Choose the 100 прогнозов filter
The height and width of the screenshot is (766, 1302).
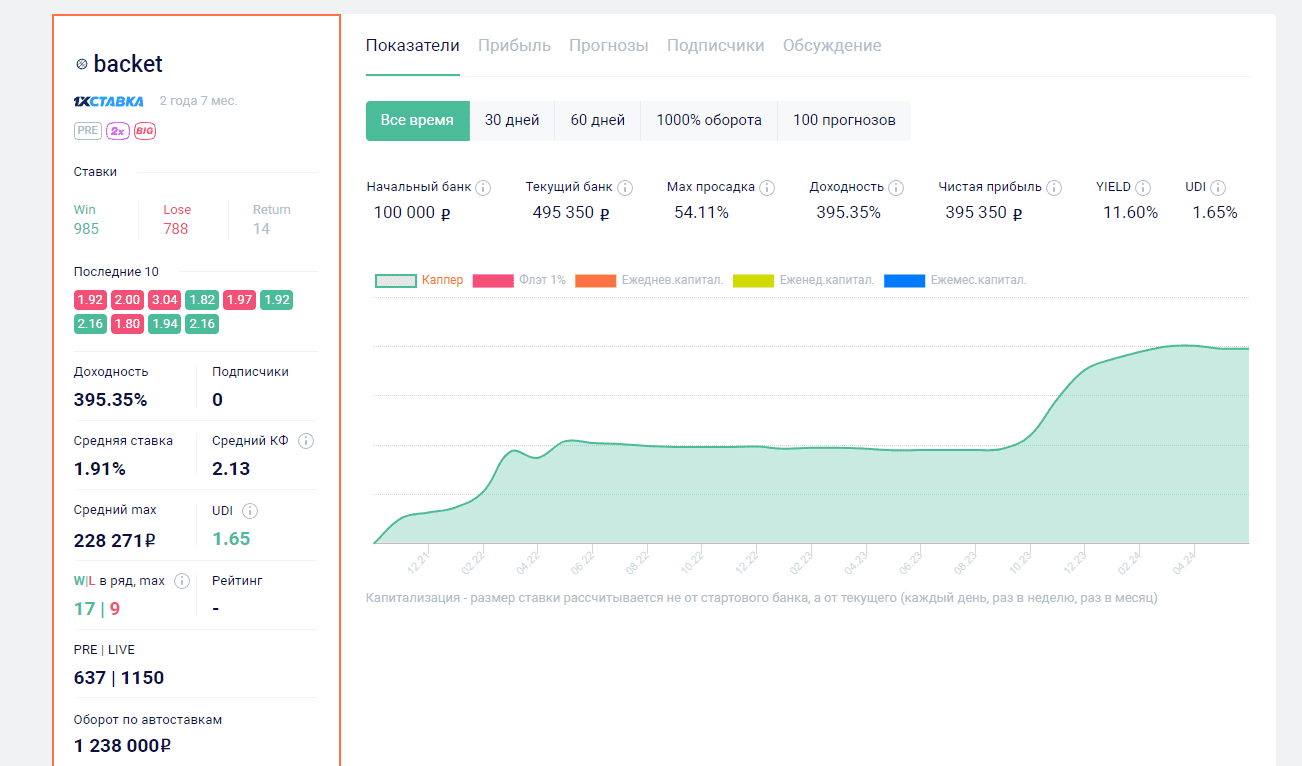844,120
